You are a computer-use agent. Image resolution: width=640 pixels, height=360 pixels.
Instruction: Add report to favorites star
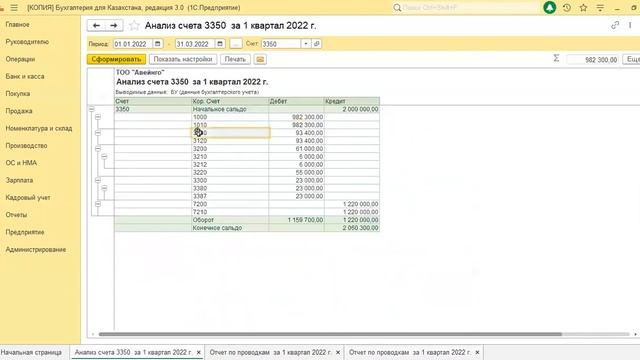pyautogui.click(x=134, y=26)
